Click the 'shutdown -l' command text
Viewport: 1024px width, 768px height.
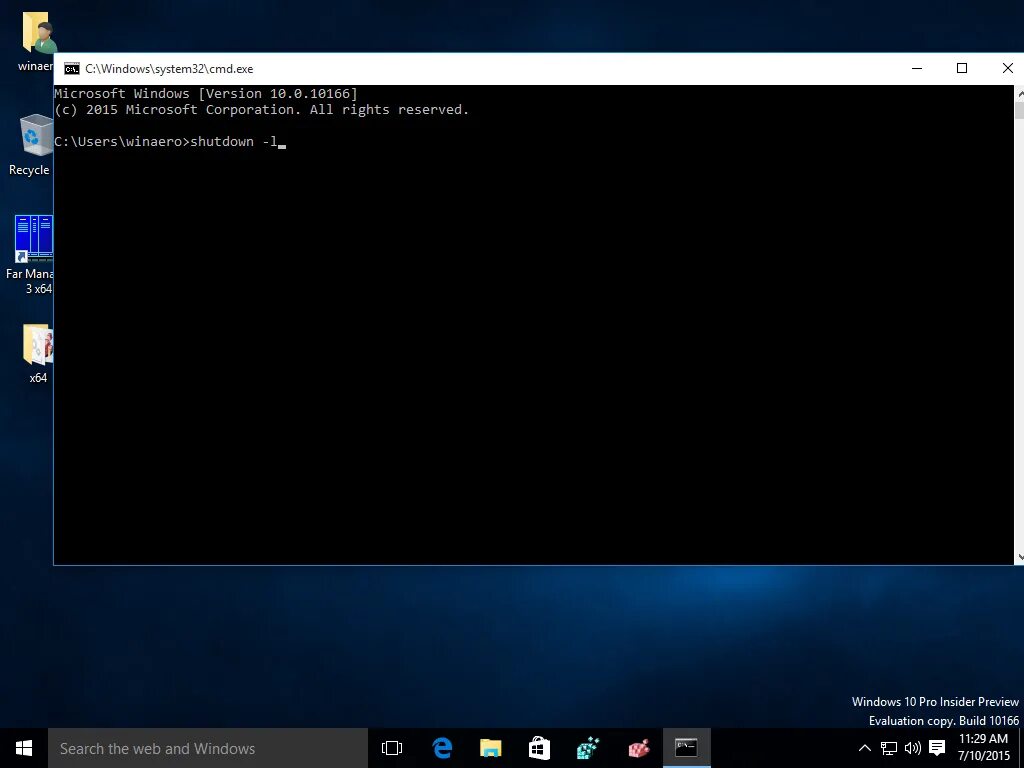click(234, 142)
